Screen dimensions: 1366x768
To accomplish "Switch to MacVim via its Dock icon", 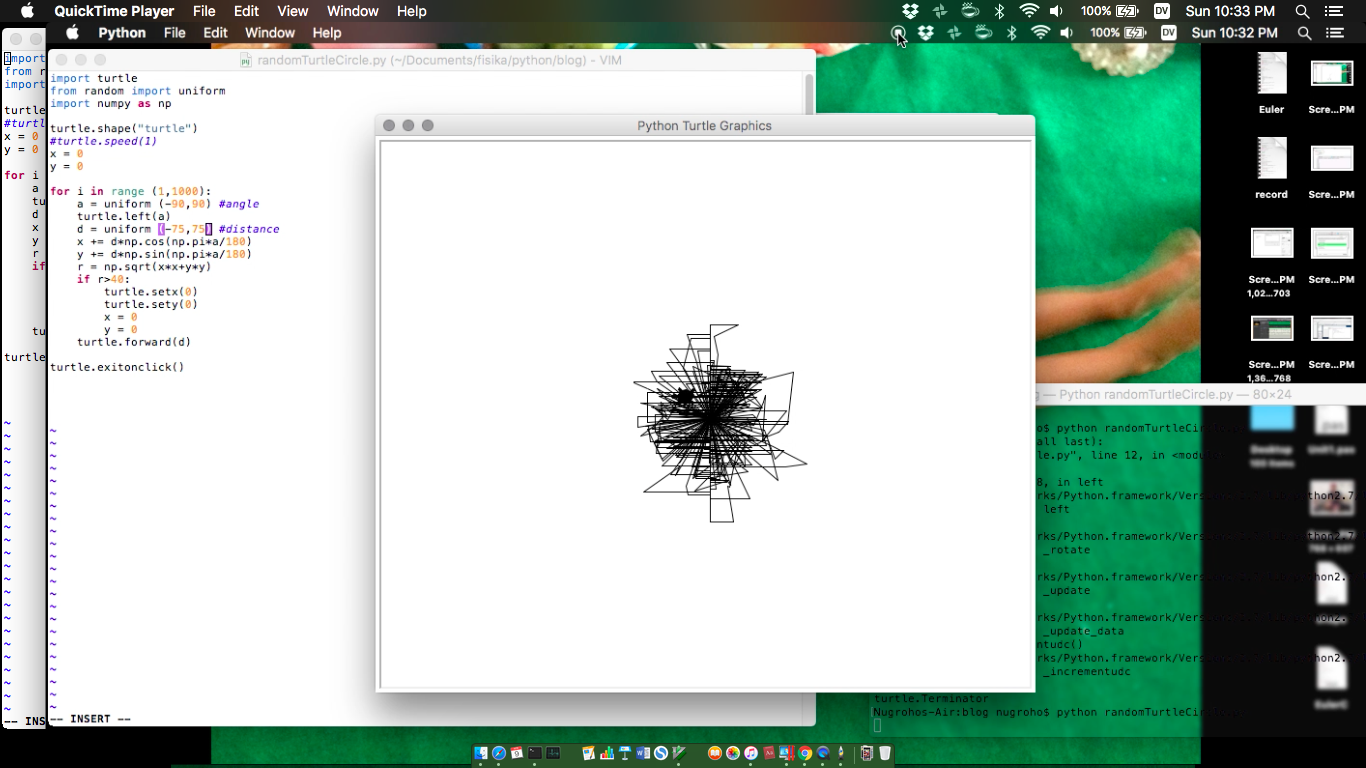I will (679, 753).
